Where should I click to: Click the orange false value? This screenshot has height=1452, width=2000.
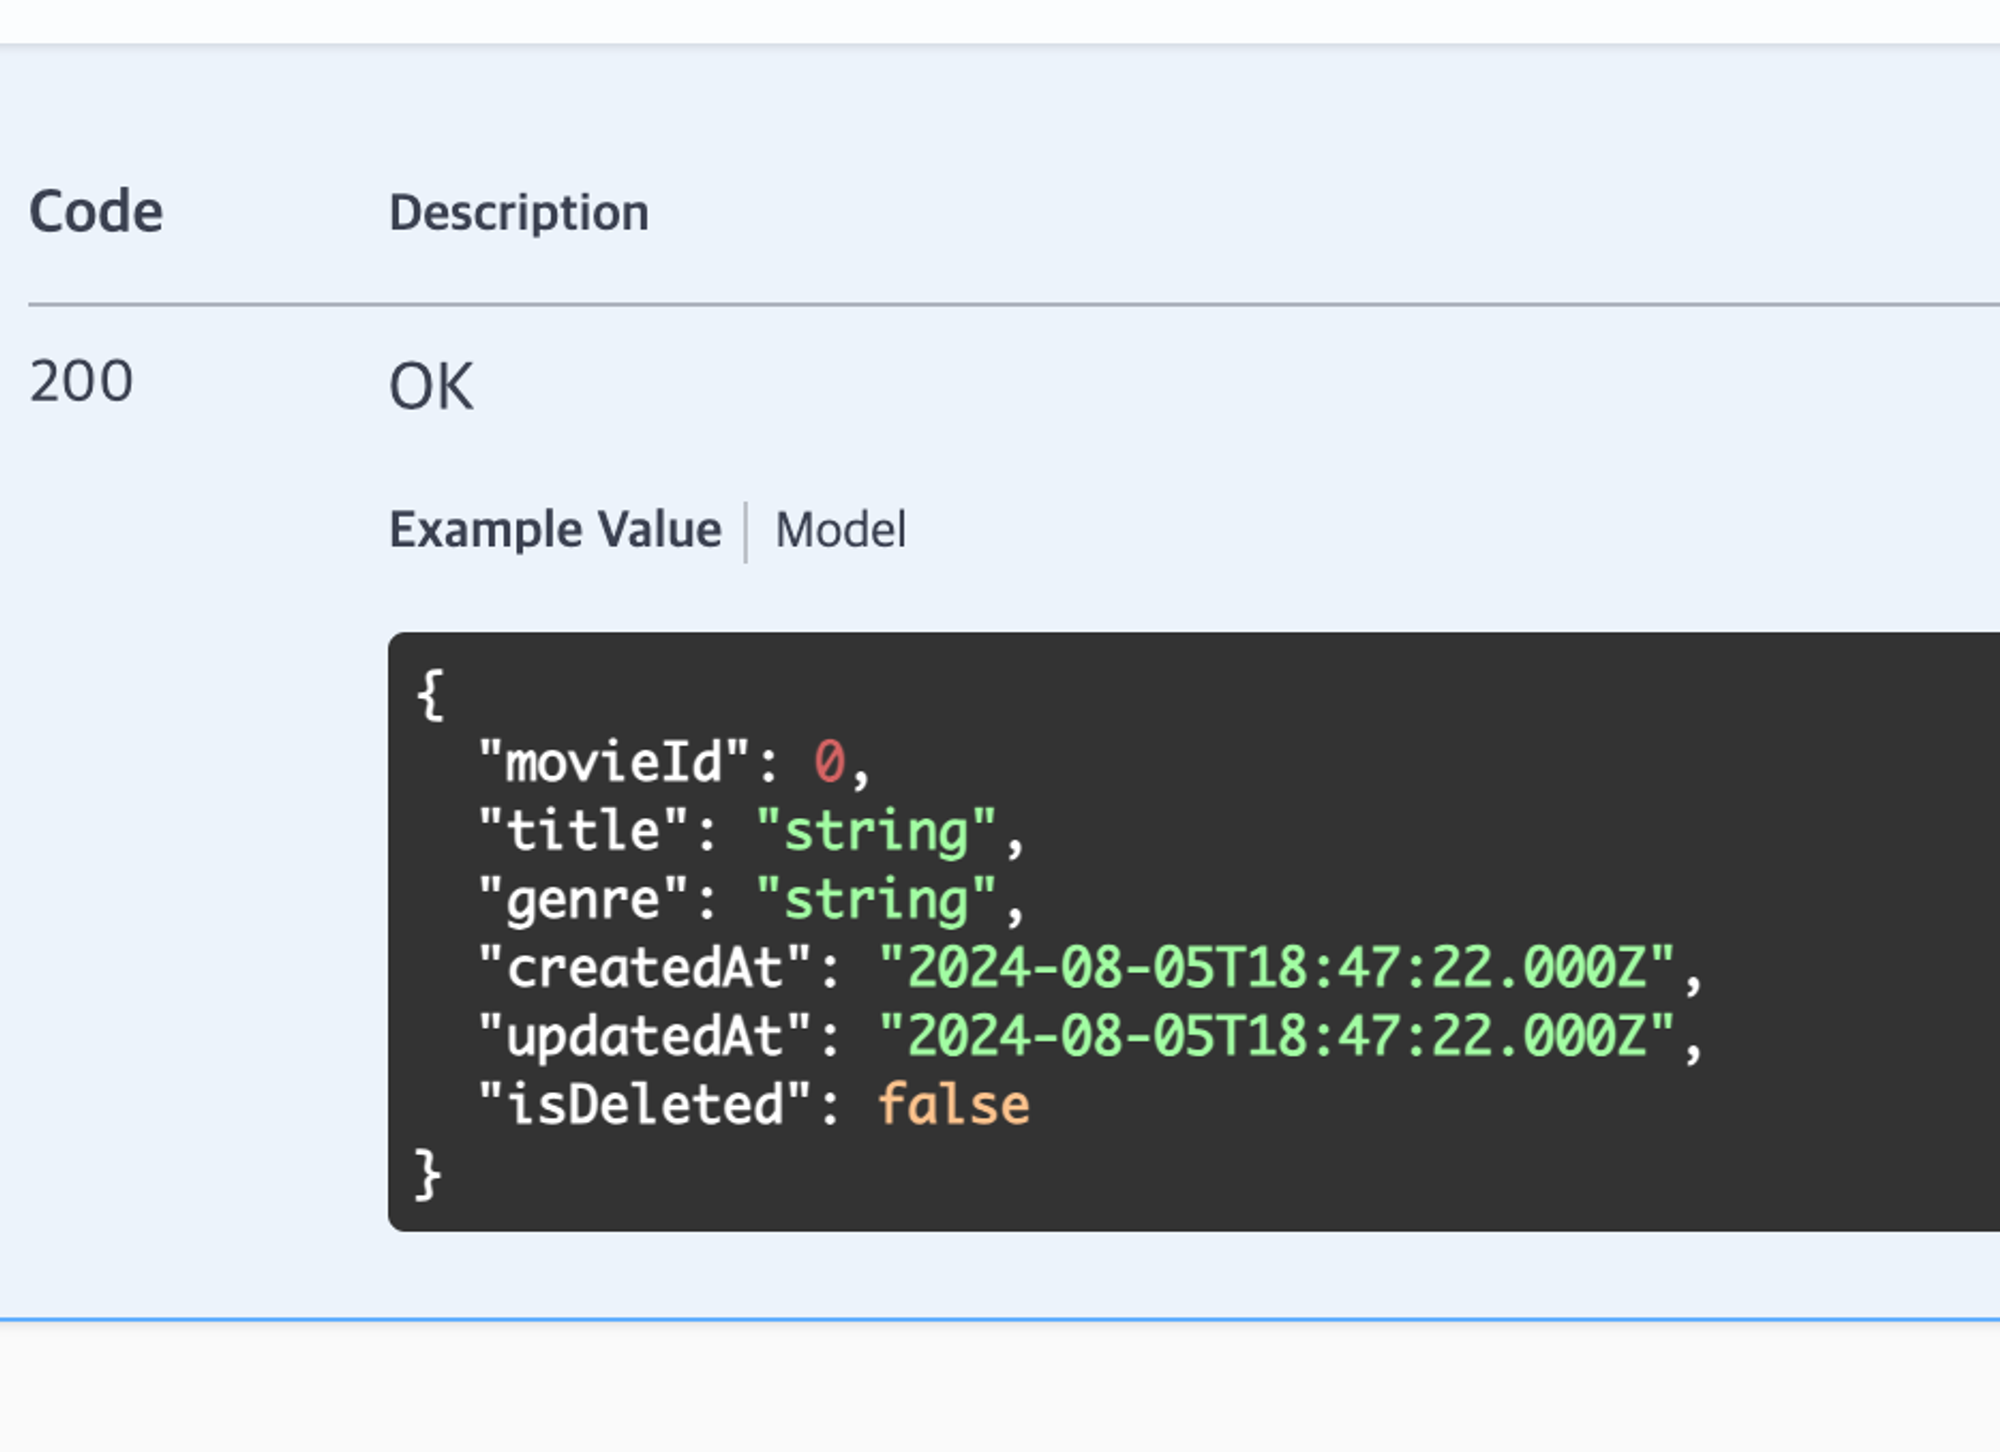tap(953, 1105)
